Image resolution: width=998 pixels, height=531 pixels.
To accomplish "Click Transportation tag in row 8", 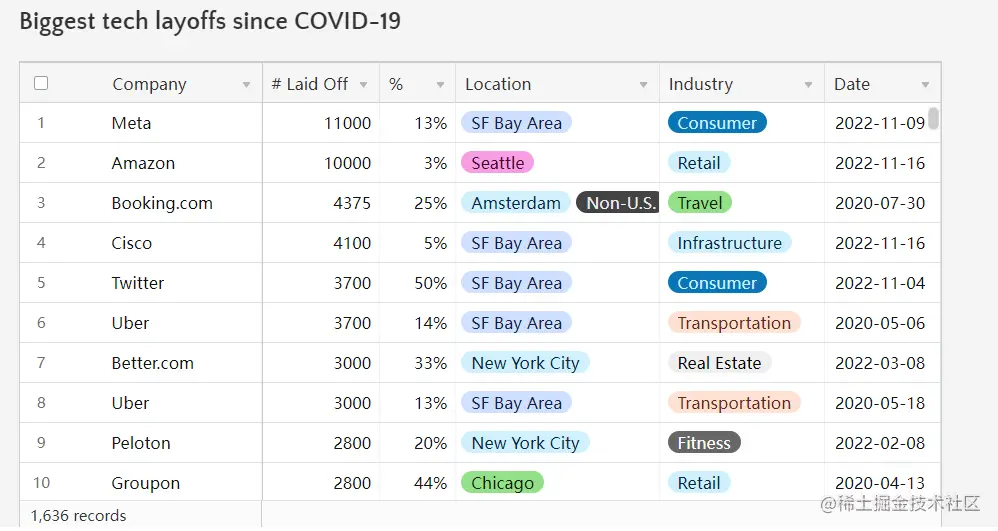I will coord(734,403).
